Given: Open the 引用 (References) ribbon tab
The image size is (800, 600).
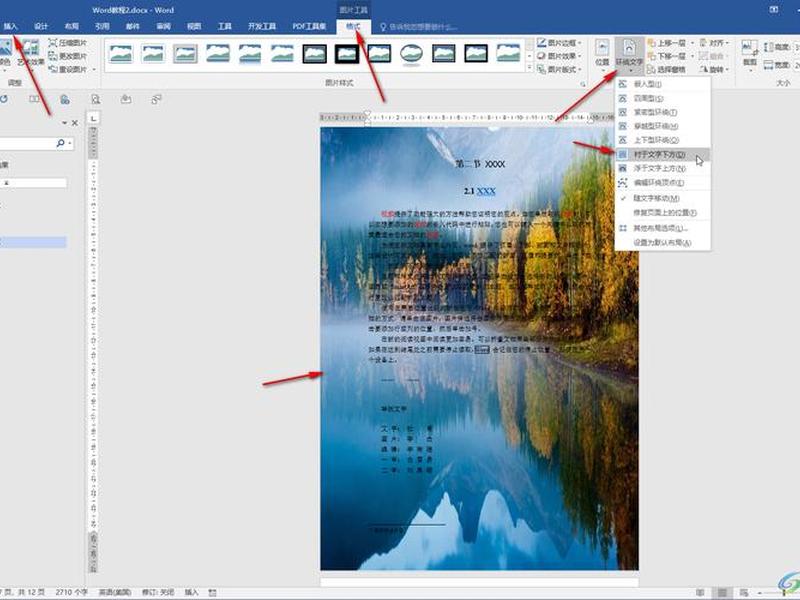Looking at the screenshot, I should point(102,27).
